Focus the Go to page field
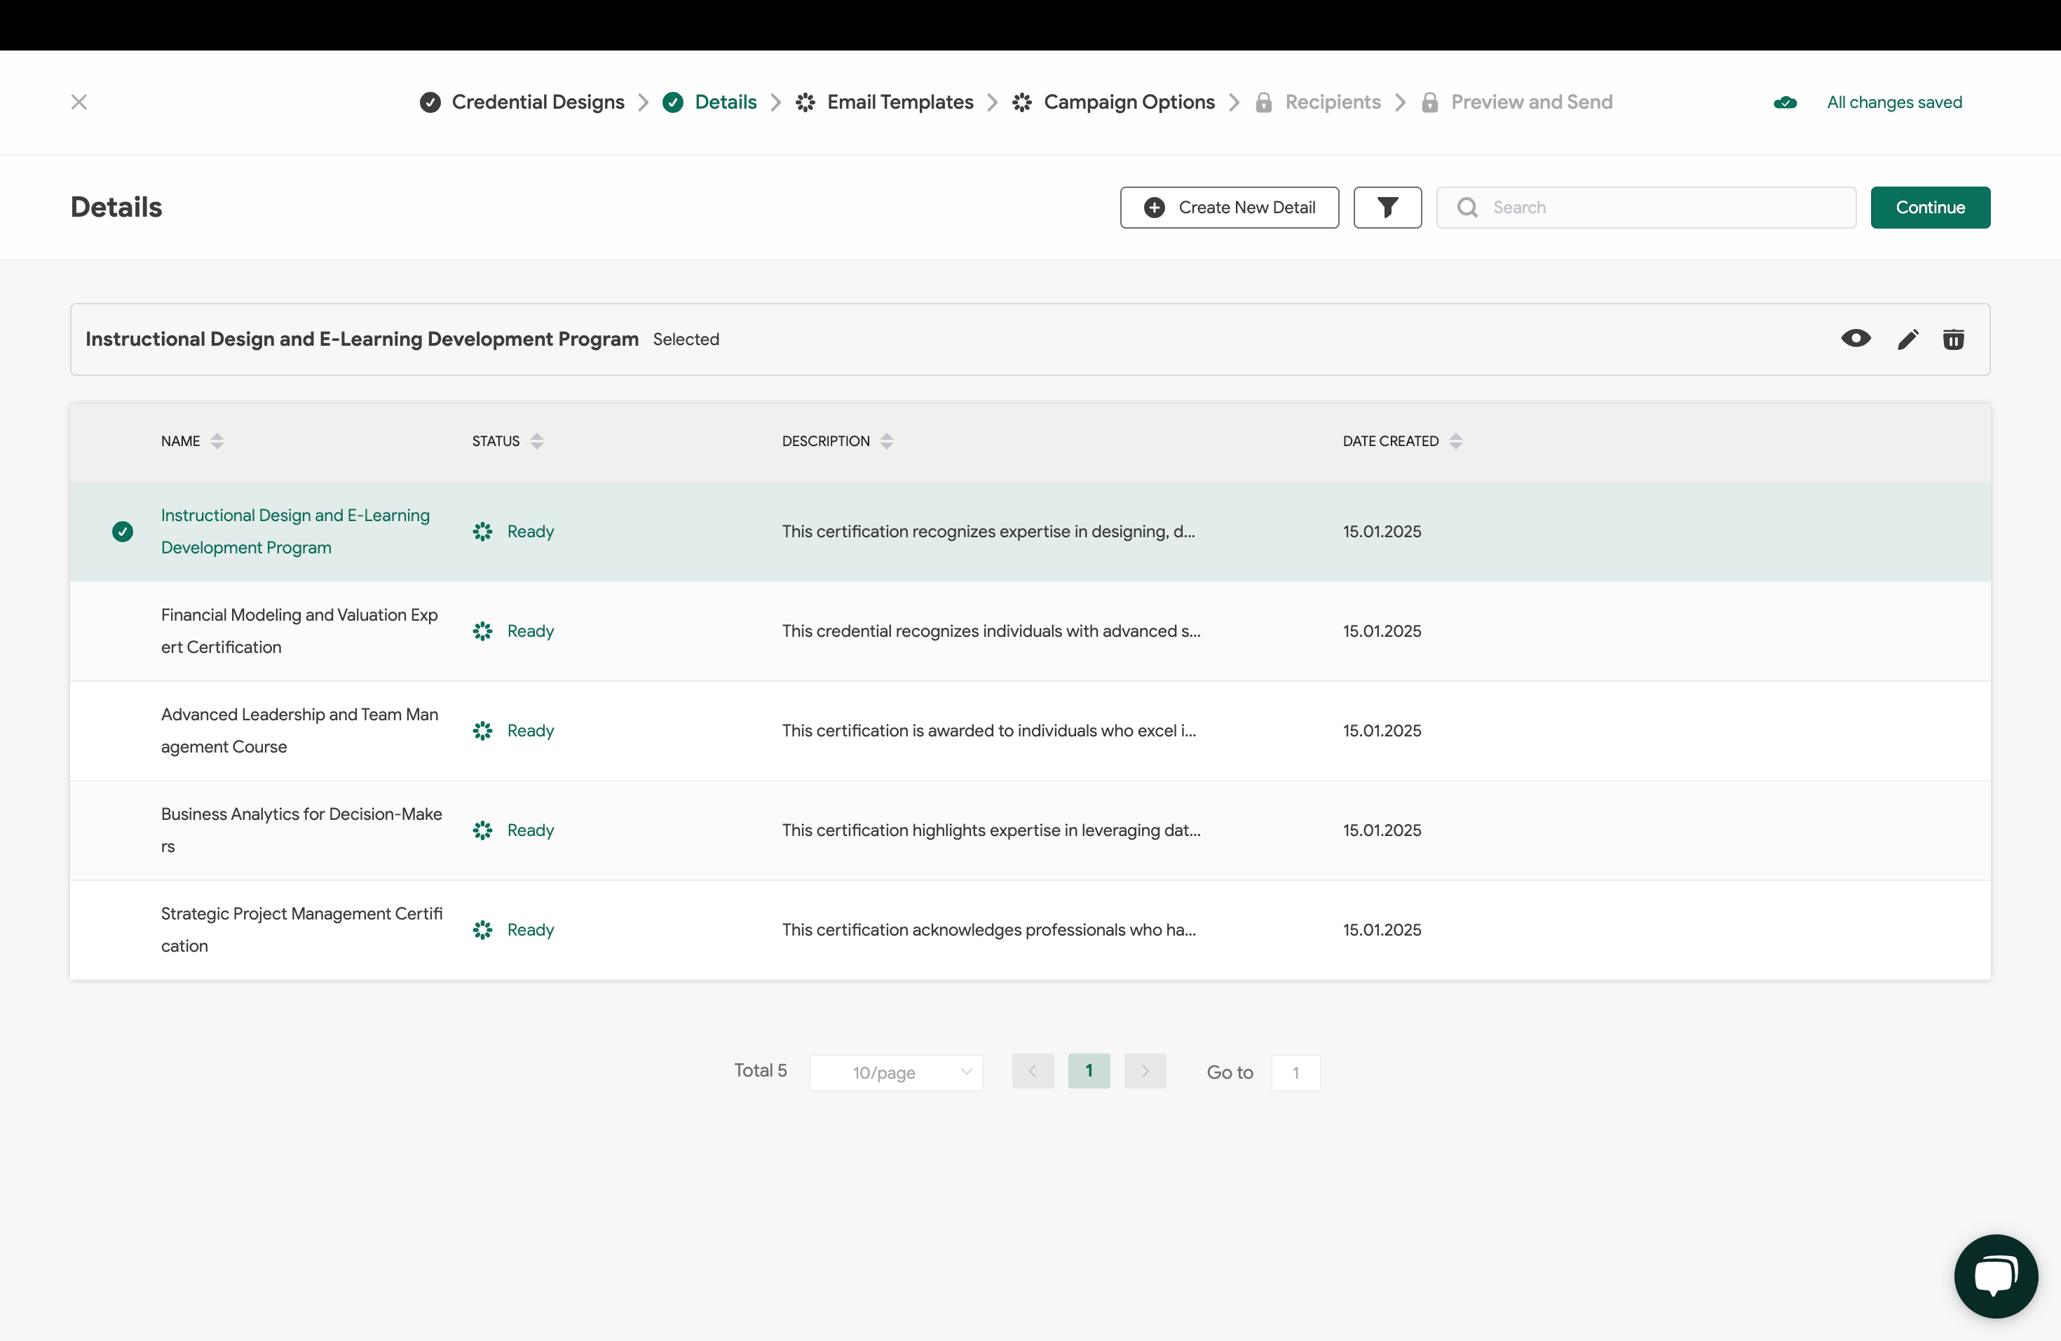Image resolution: width=2061 pixels, height=1341 pixels. 1295,1072
